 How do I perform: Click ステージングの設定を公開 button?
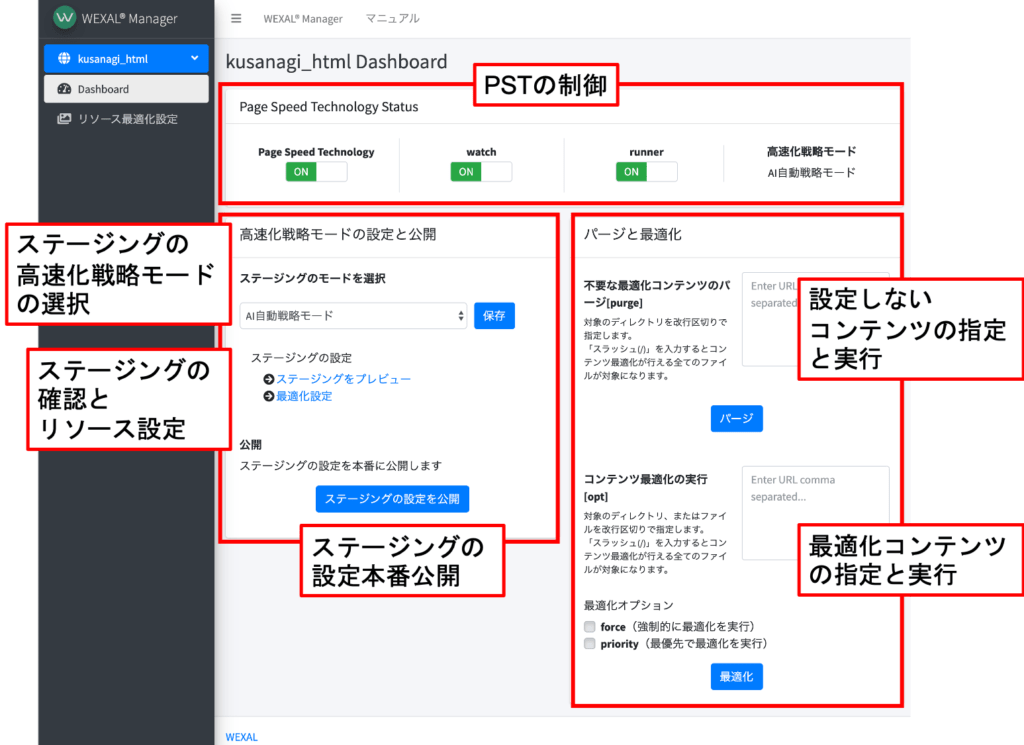coord(392,499)
